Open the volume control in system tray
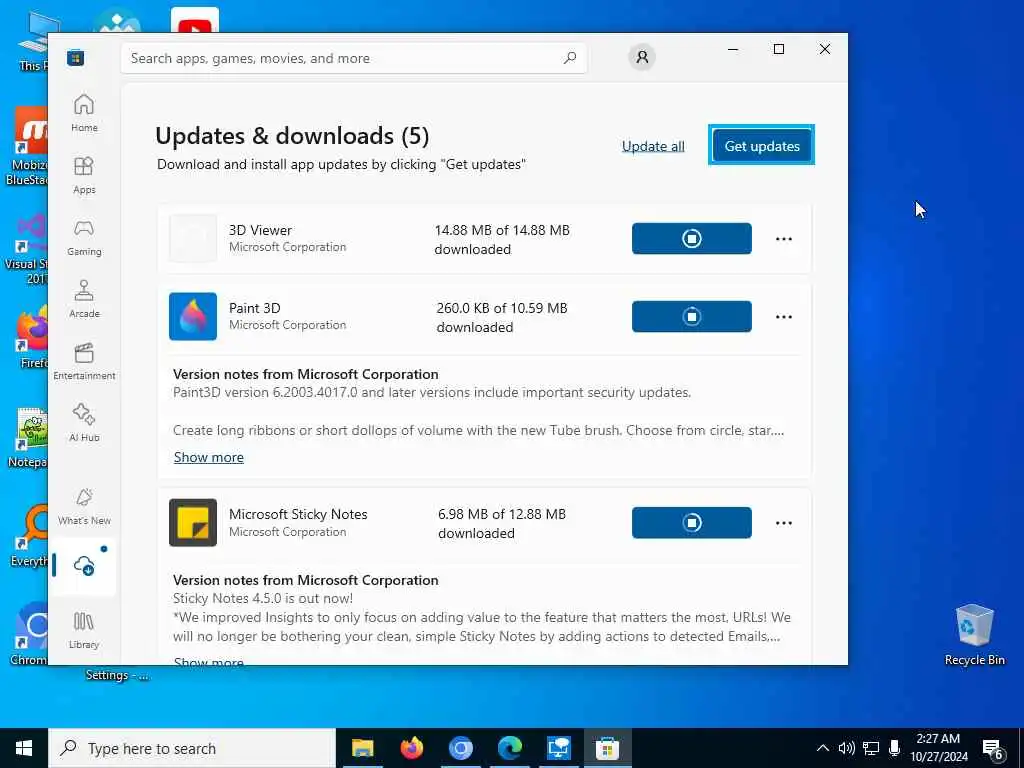Viewport: 1024px width, 768px height. tap(846, 748)
